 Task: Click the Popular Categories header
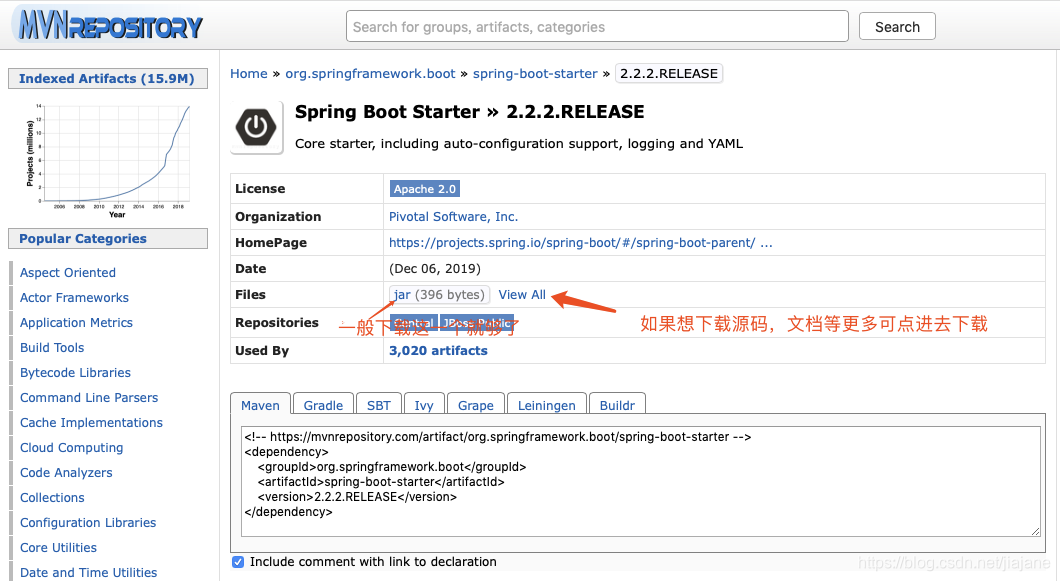pos(107,239)
